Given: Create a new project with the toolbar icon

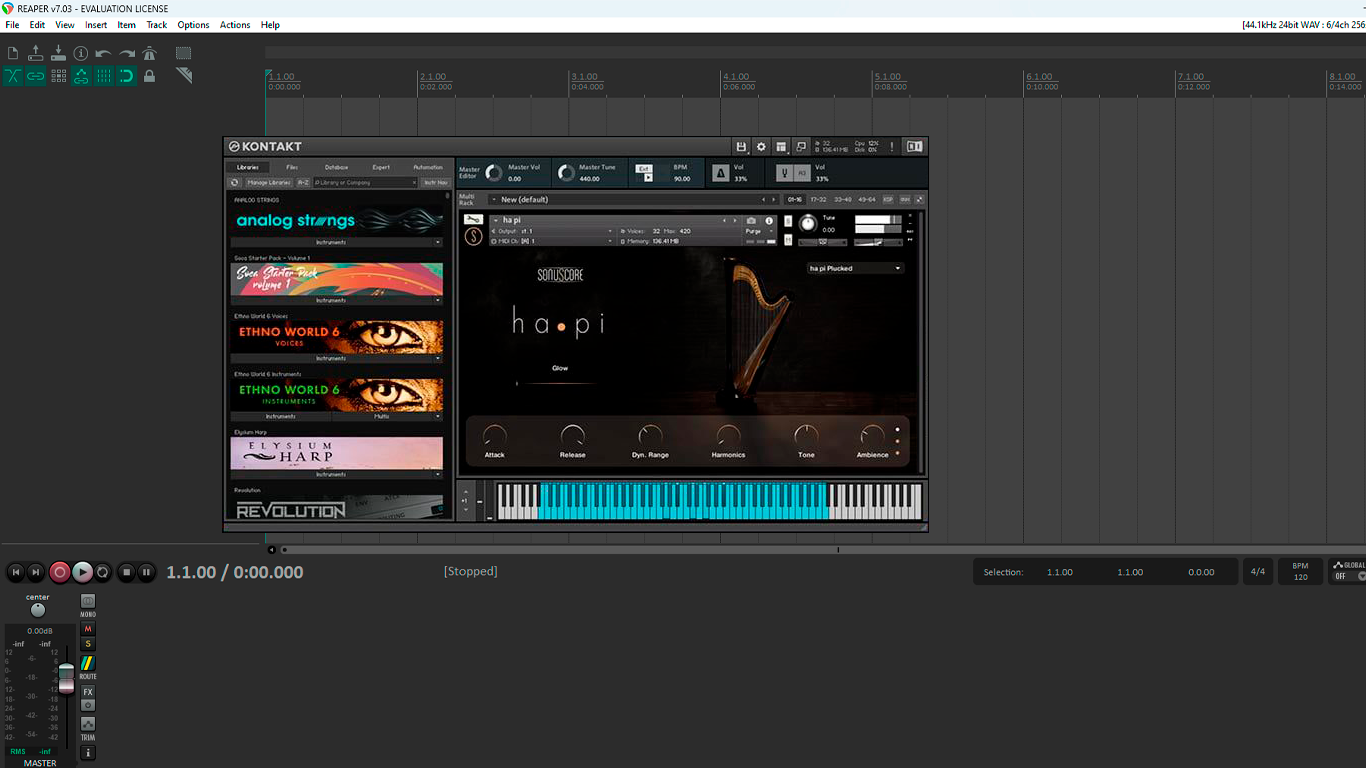Looking at the screenshot, I should pos(13,53).
